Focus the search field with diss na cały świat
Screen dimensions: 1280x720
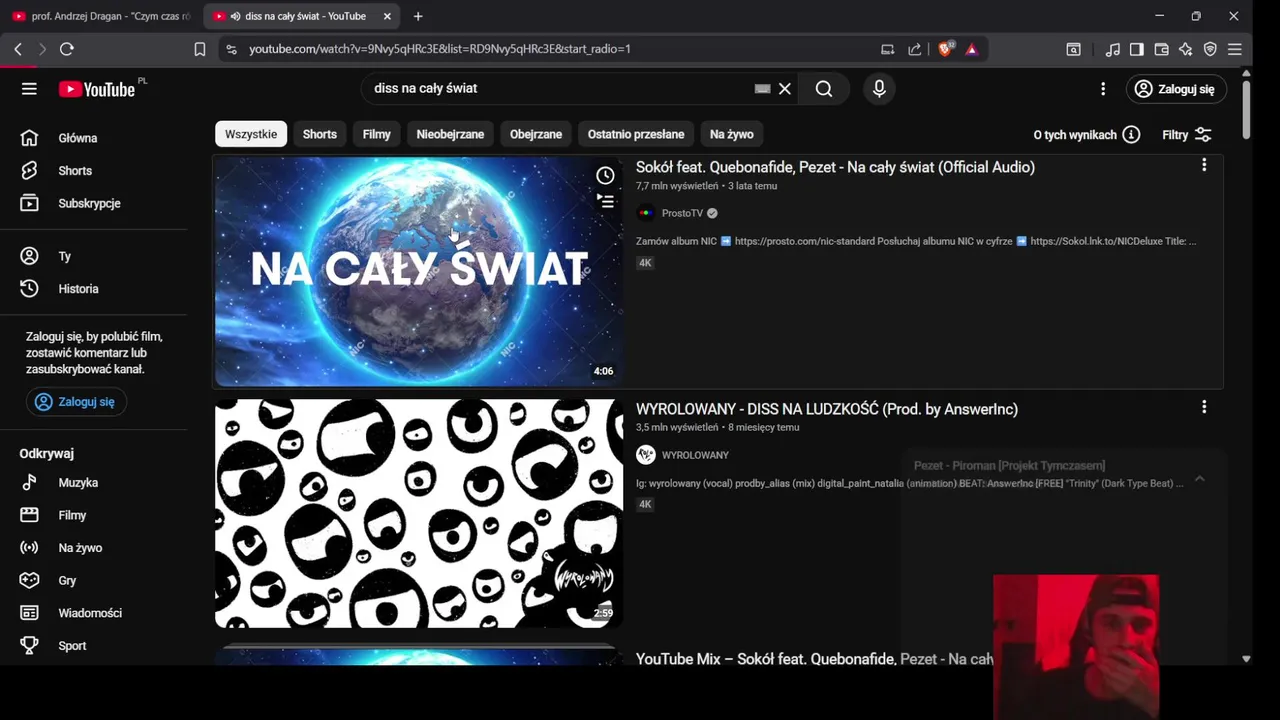560,88
